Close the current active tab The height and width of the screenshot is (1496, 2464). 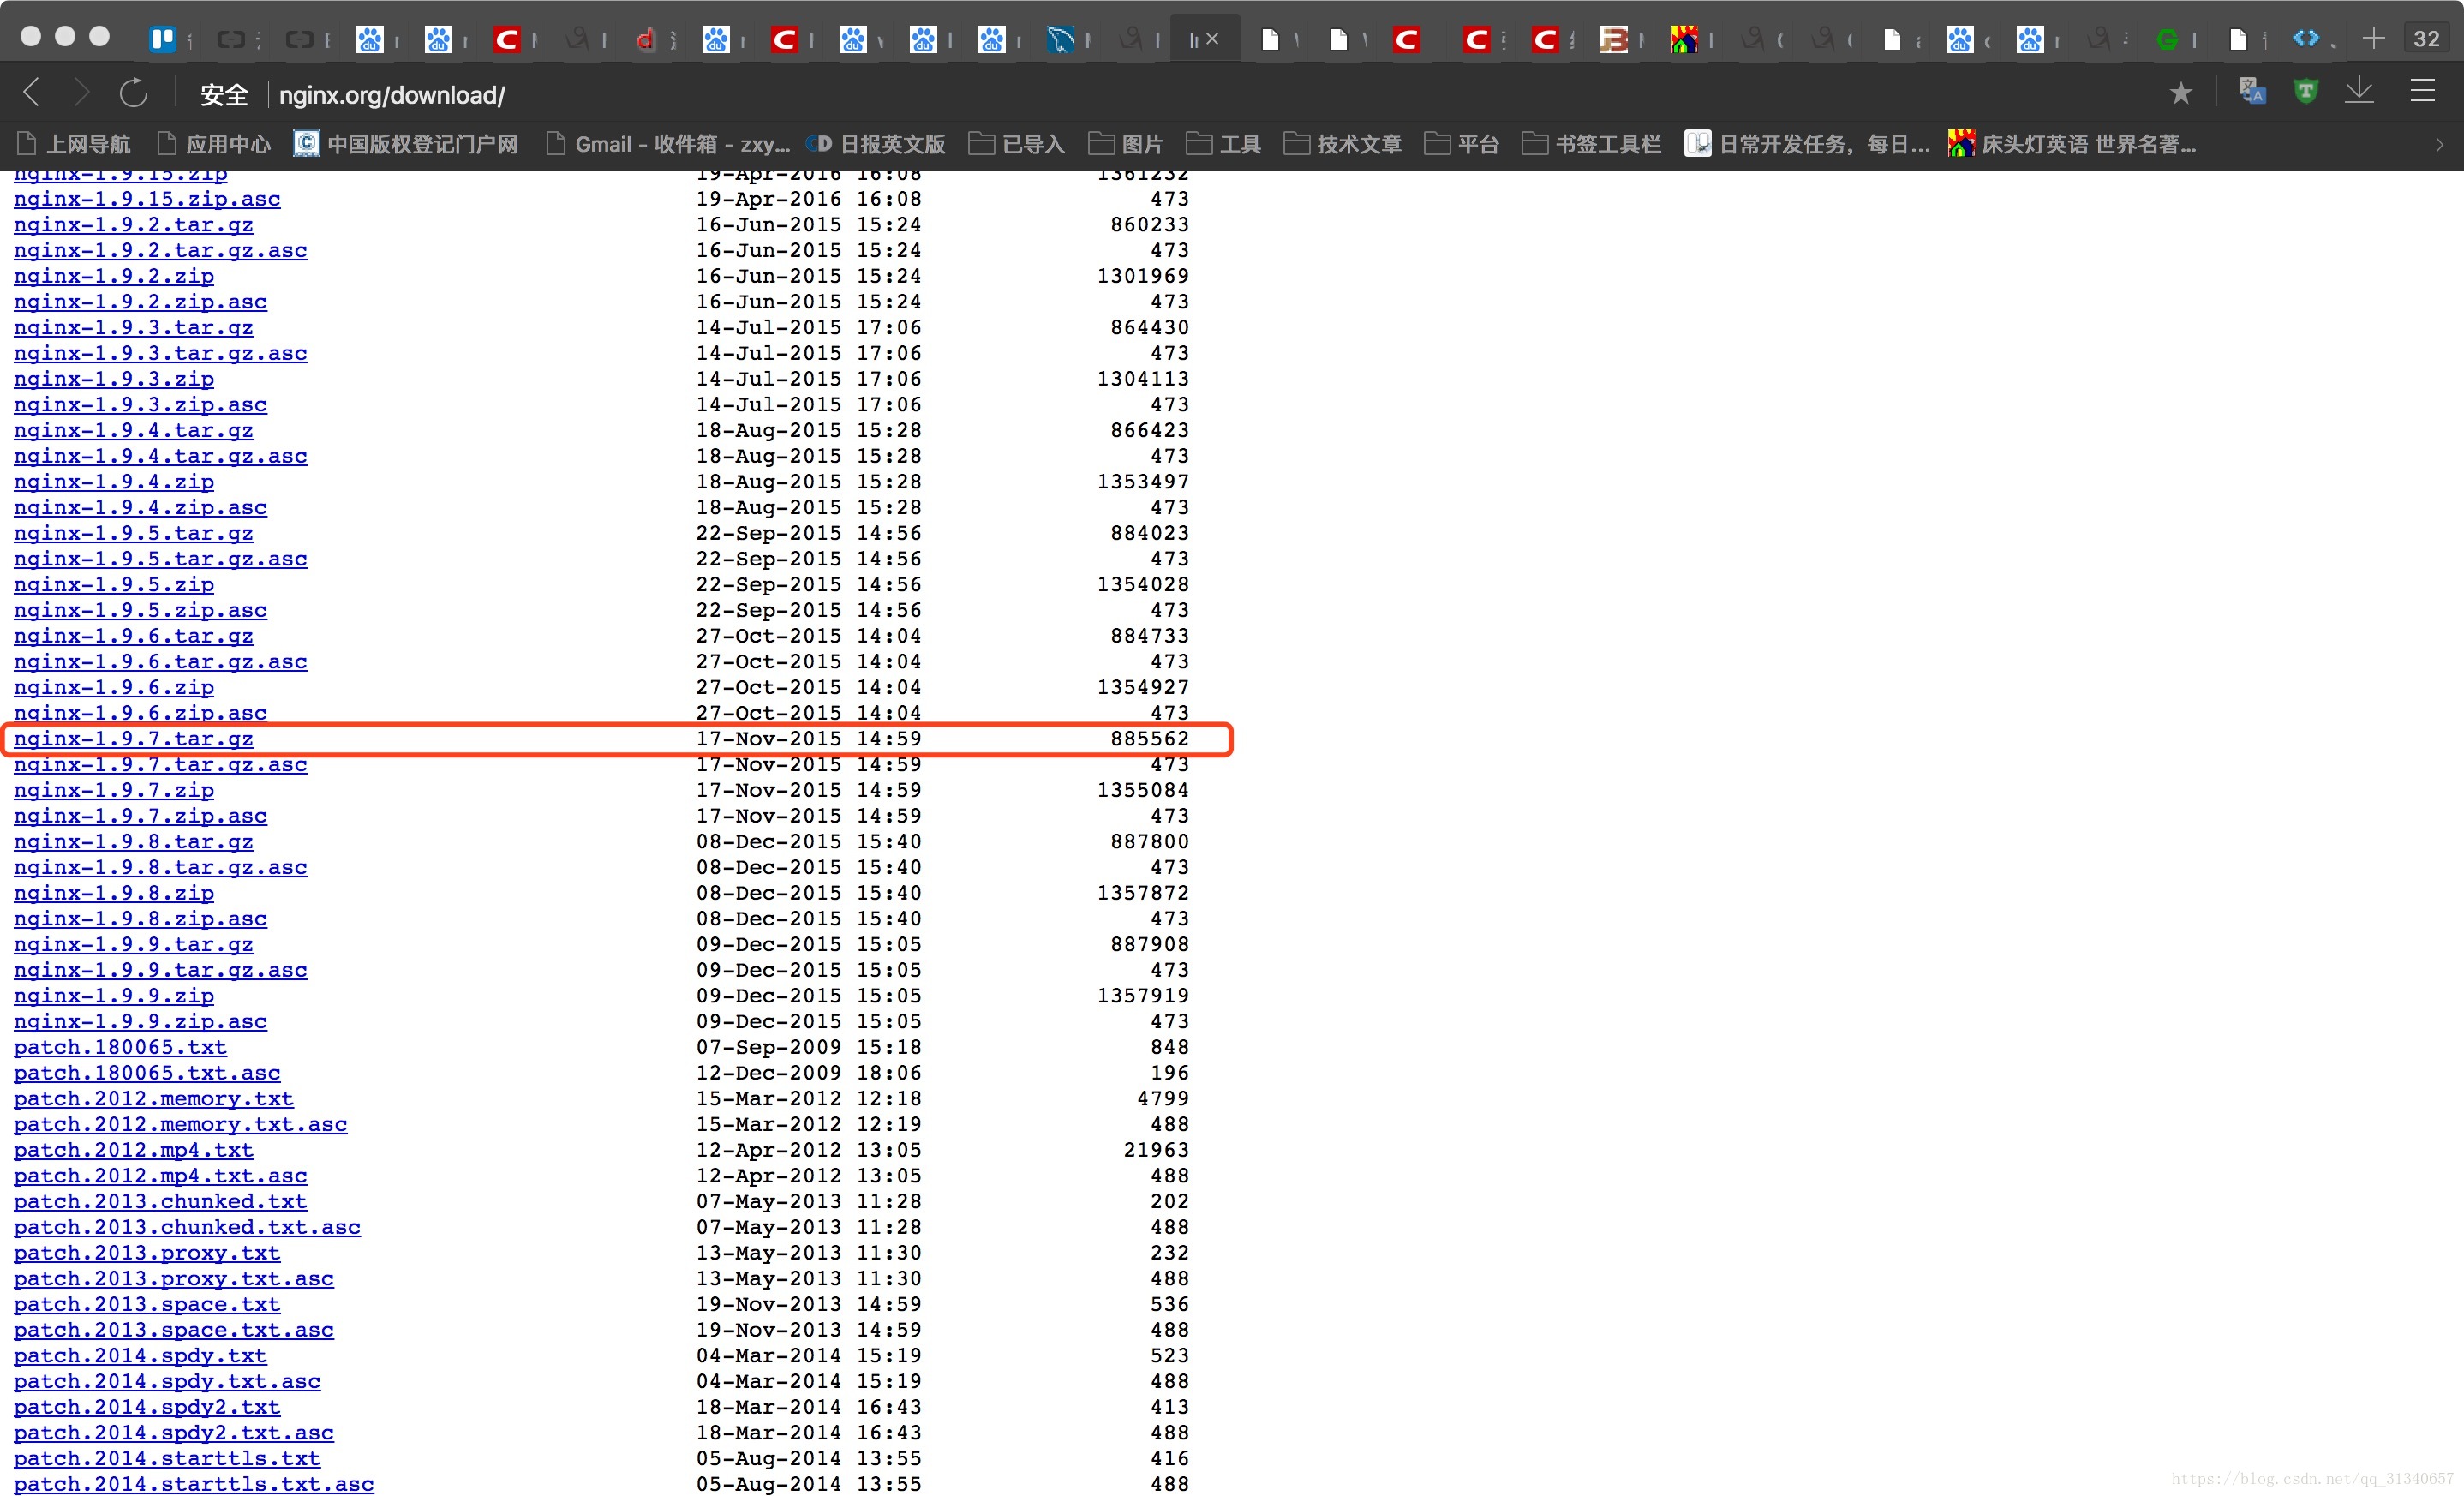coord(1212,38)
